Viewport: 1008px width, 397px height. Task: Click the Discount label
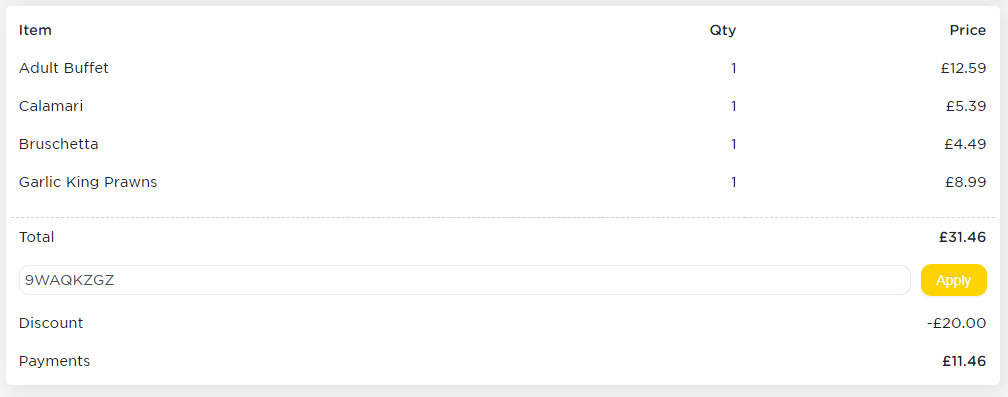51,323
